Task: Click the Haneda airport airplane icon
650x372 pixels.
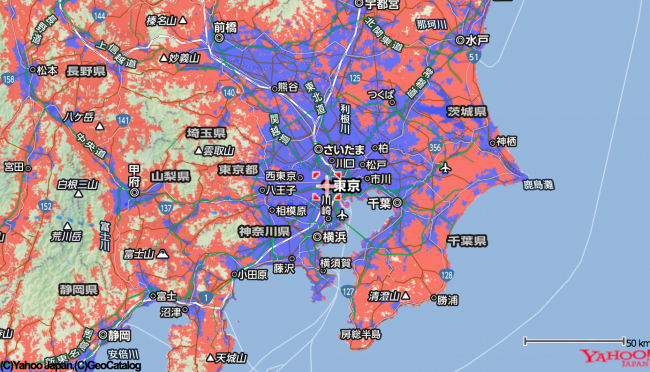Action: click(x=342, y=215)
